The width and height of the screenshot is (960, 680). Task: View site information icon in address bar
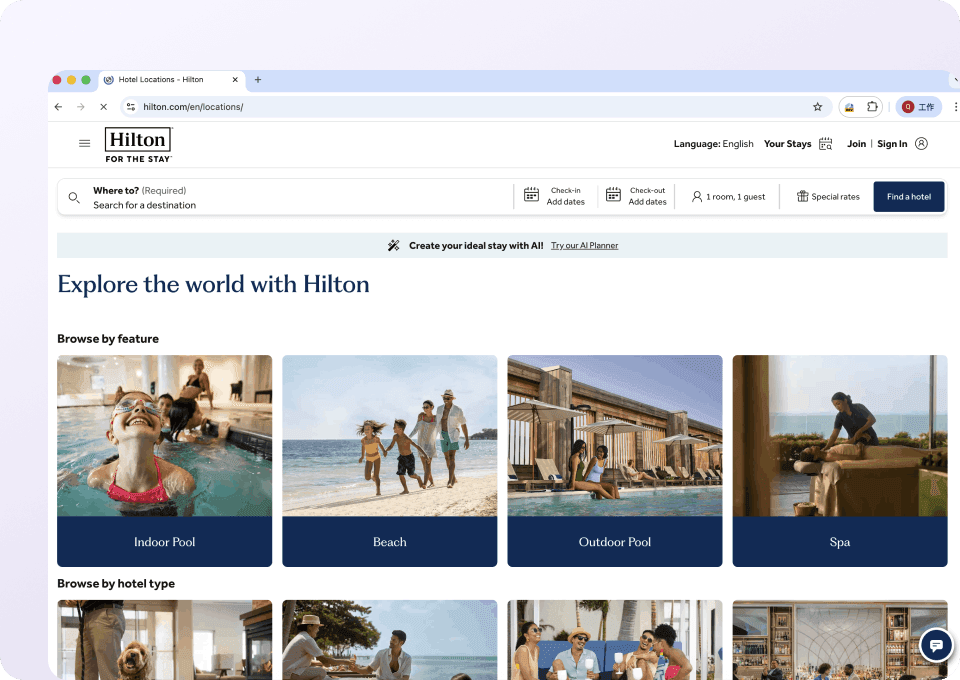[130, 107]
